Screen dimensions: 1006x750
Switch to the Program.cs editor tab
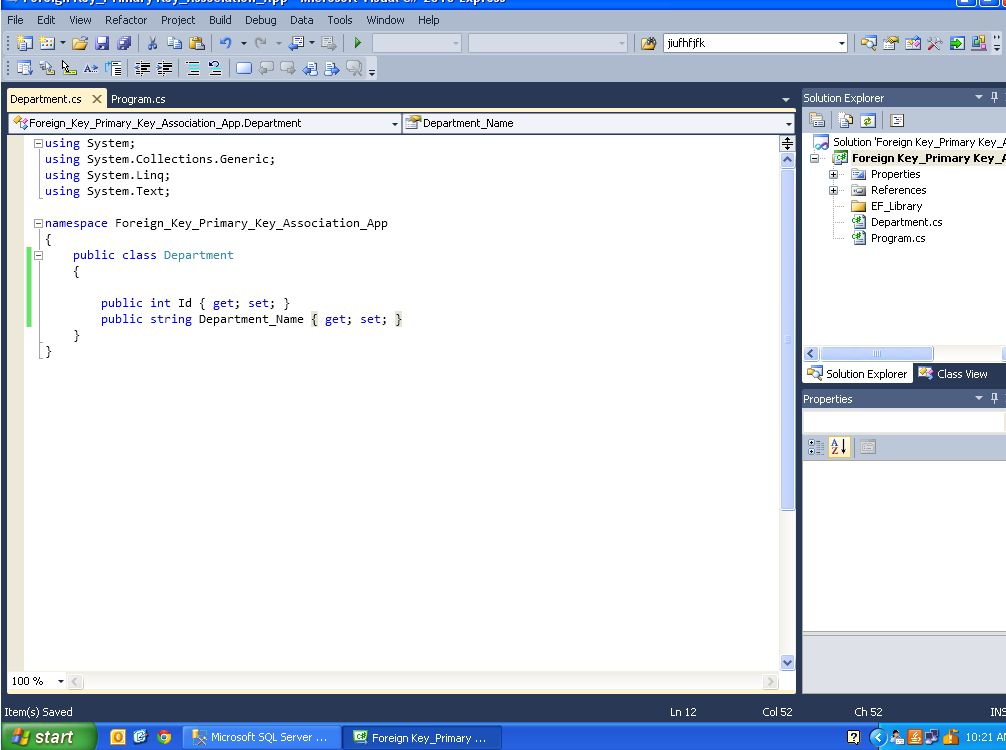(x=138, y=99)
